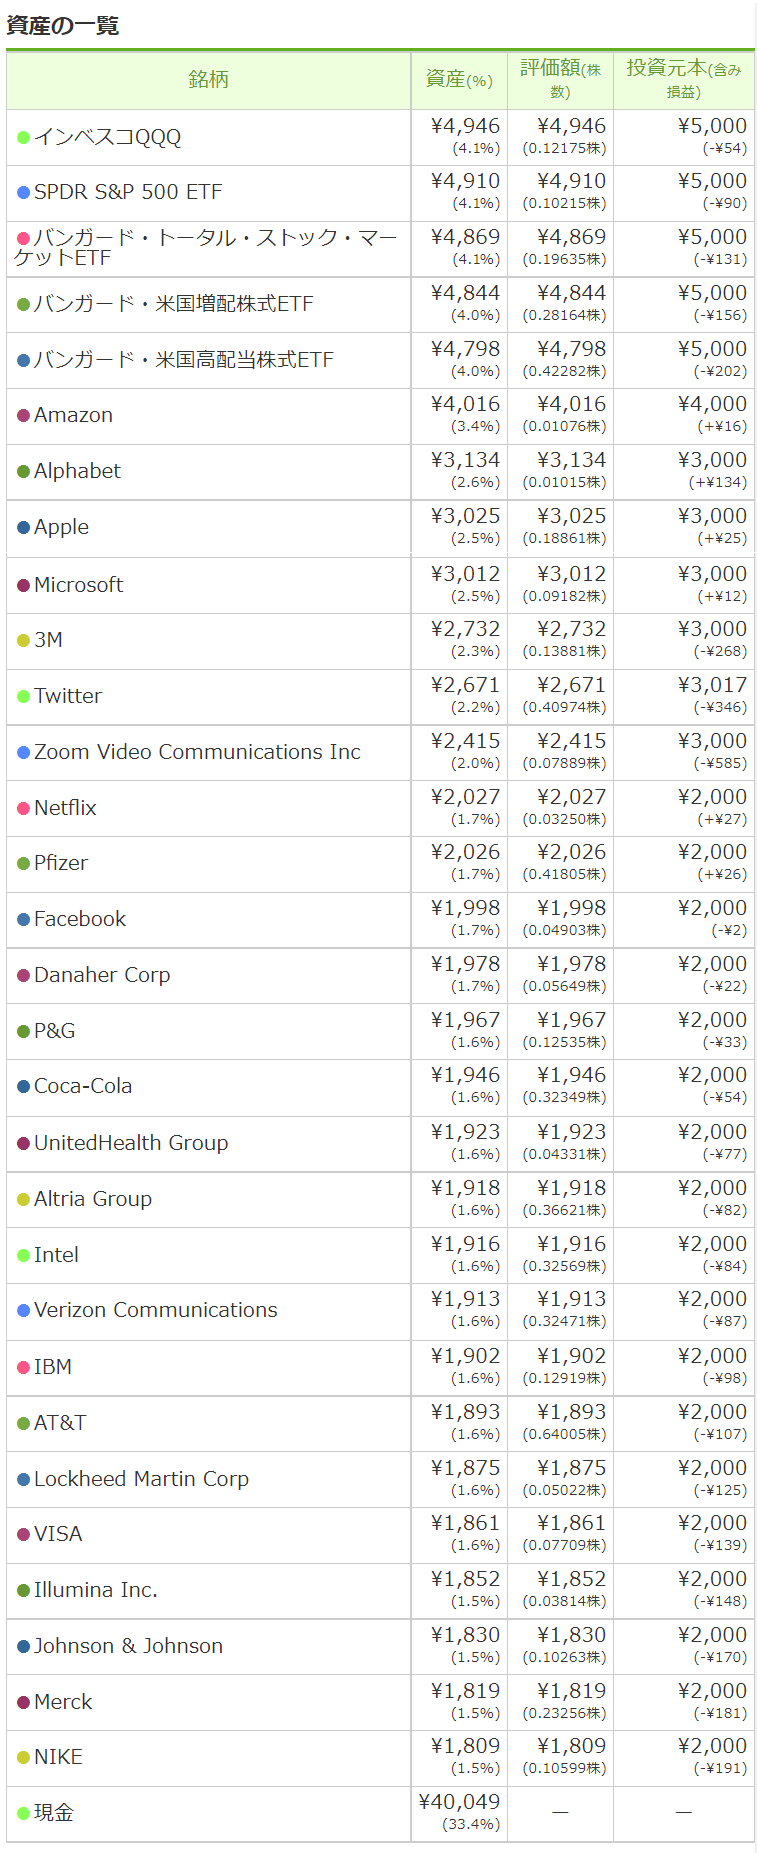Open the Amazon row

pos(380,416)
